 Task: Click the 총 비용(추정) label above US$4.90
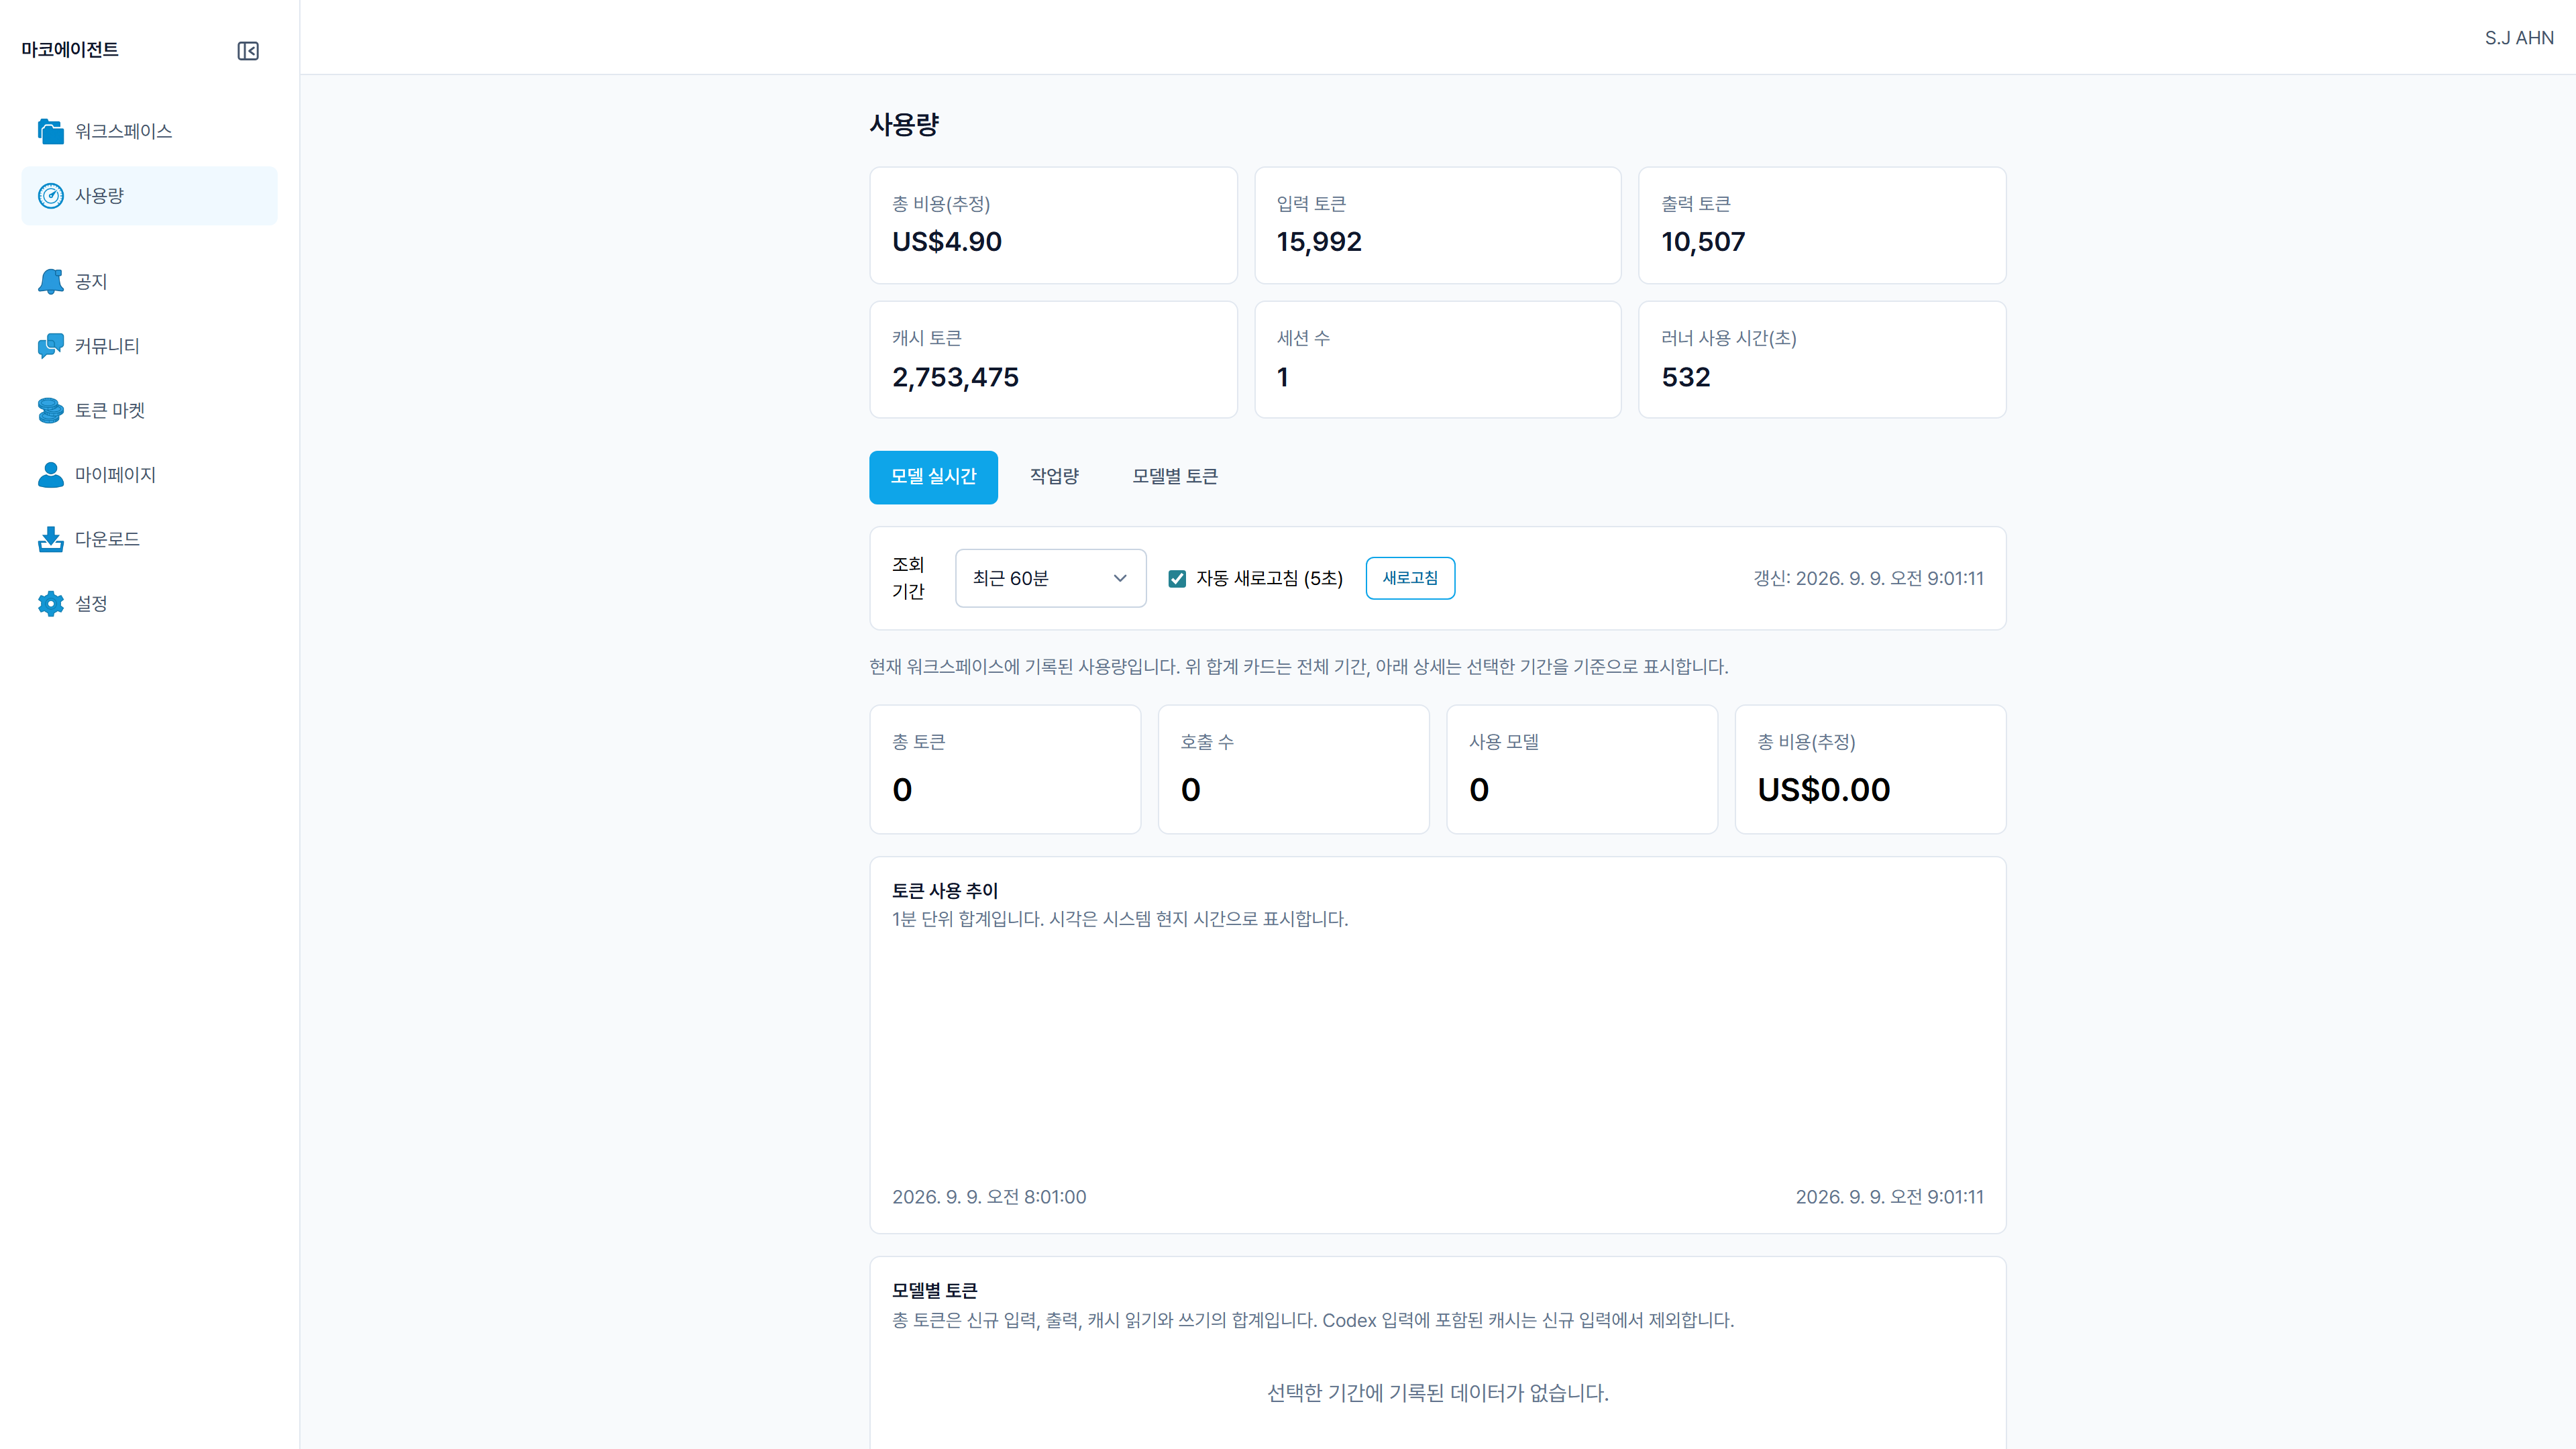[x=940, y=204]
